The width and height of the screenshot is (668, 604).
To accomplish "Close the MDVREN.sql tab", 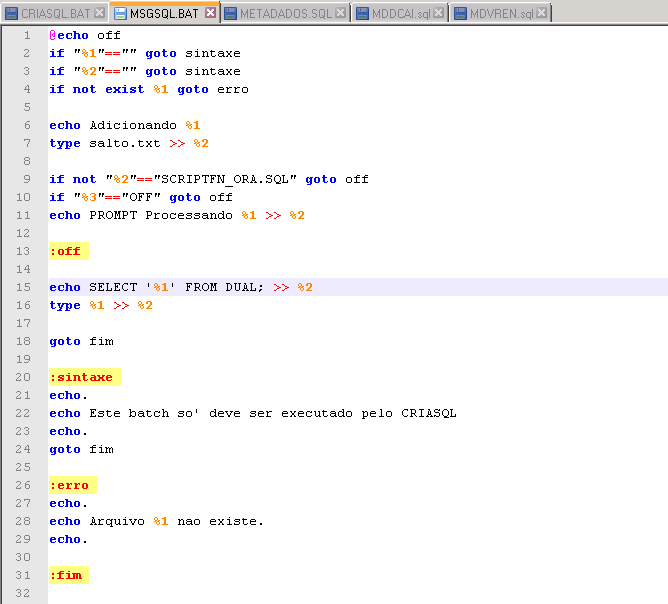I will pyautogui.click(x=541, y=13).
